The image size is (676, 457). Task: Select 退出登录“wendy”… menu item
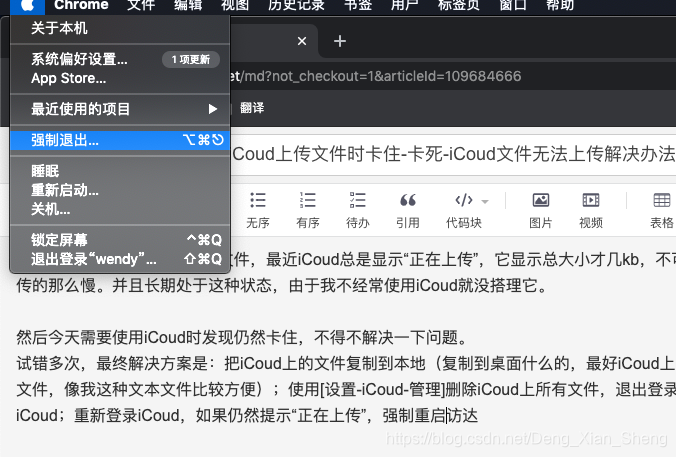point(120,259)
